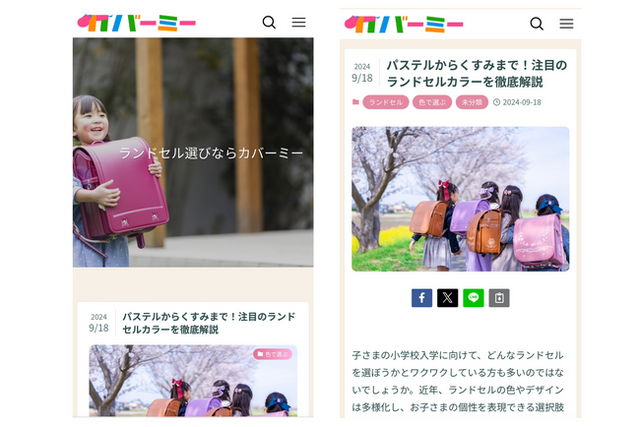
Task: Select the ランドセル category tag
Action: (386, 102)
